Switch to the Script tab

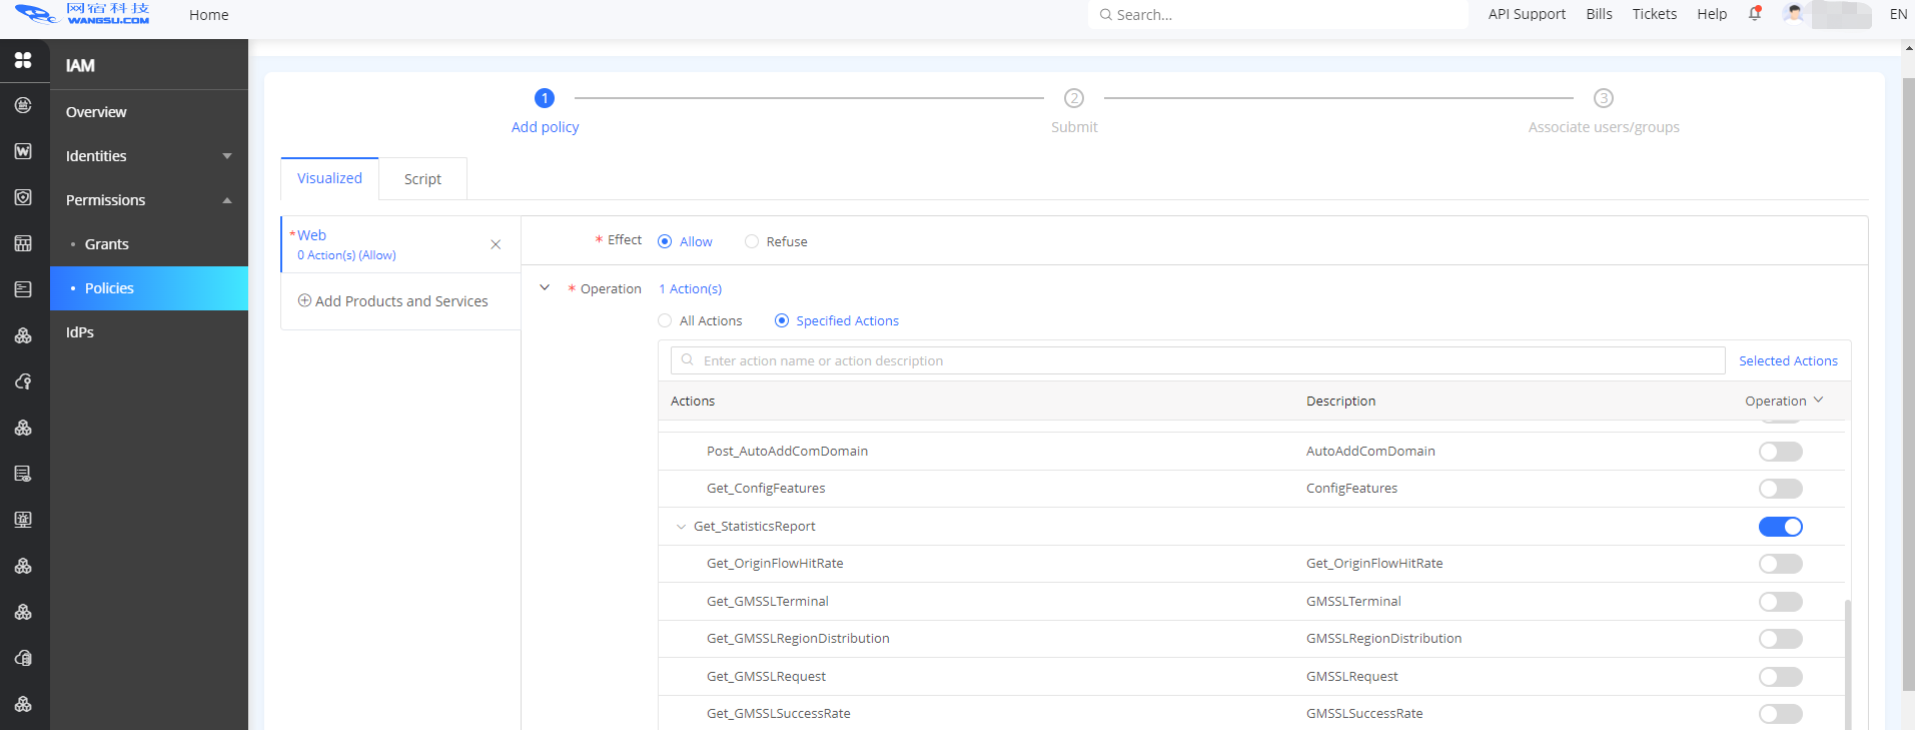[x=422, y=179]
